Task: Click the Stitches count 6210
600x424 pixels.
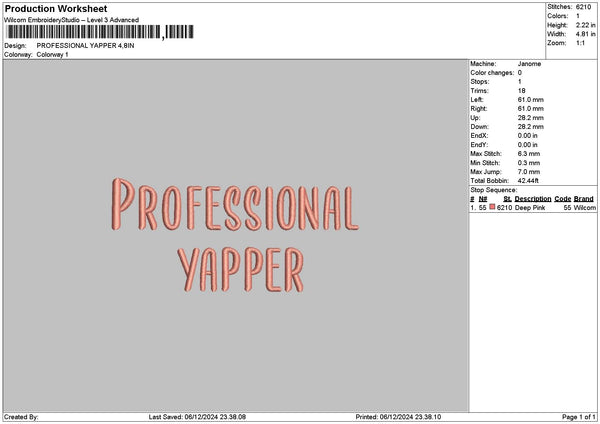Action: pos(583,7)
